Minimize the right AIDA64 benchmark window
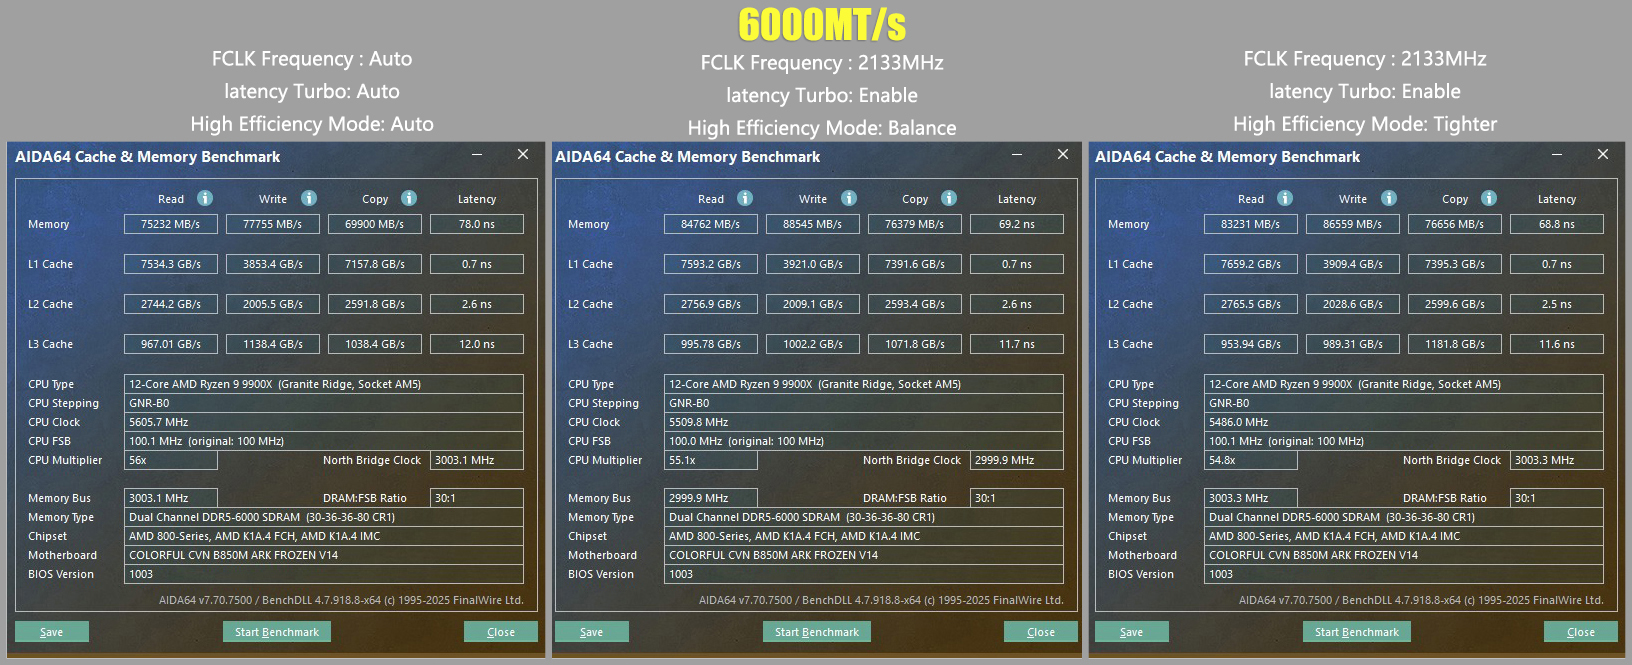 1557,155
